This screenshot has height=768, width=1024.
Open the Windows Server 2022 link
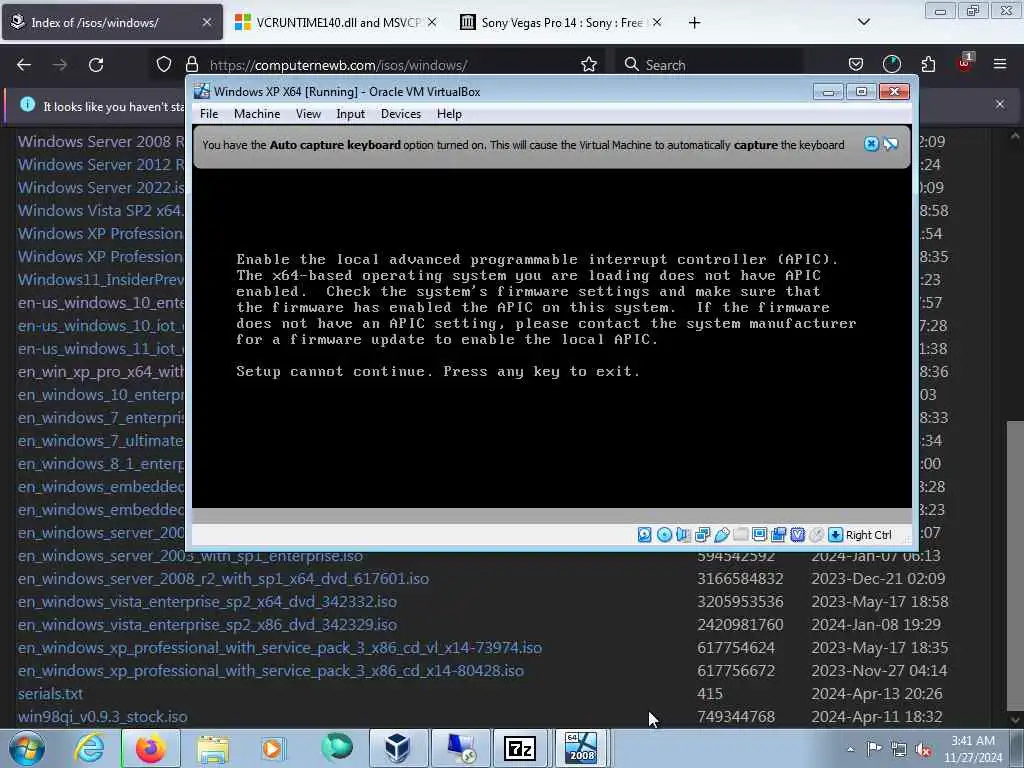(x=101, y=187)
